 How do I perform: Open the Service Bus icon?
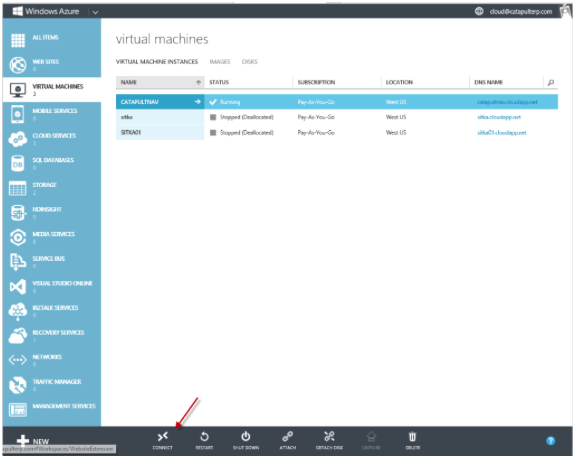click(x=18, y=262)
